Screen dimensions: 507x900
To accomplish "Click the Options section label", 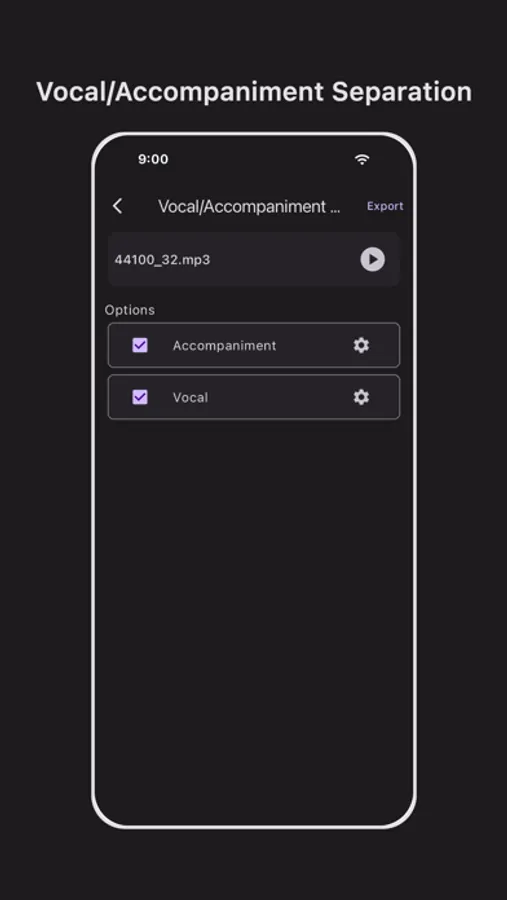I will (x=130, y=310).
